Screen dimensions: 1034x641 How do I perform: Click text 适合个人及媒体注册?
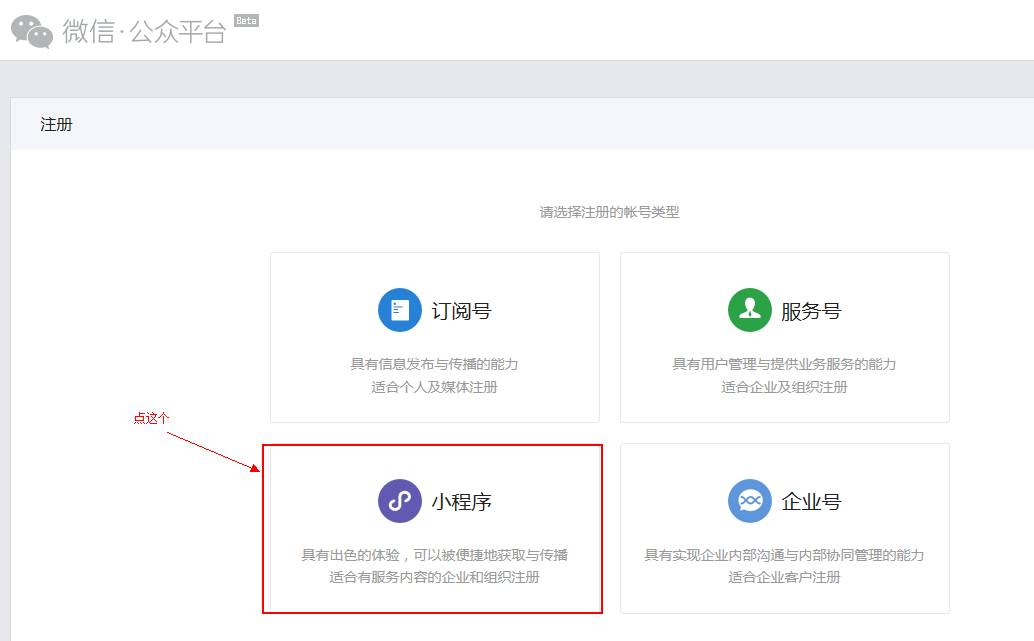click(x=434, y=387)
